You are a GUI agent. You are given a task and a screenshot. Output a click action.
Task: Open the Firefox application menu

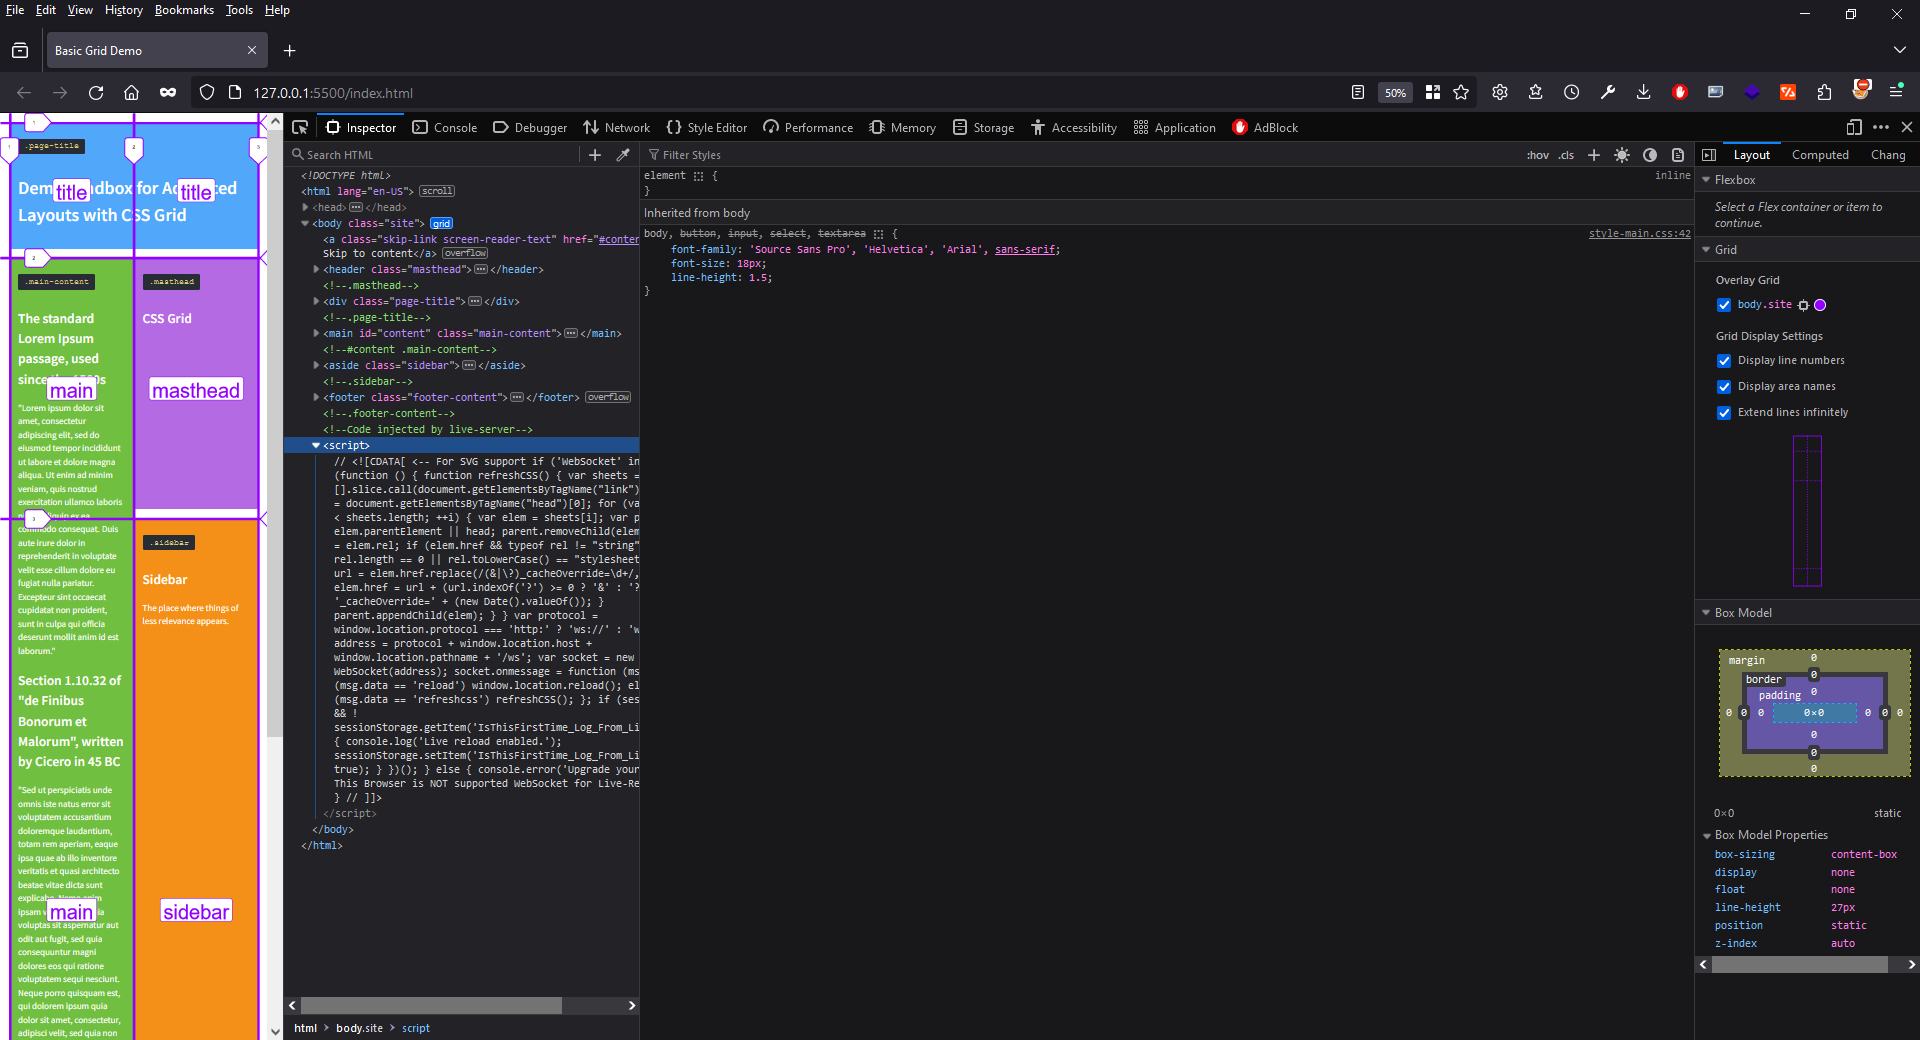click(1896, 92)
